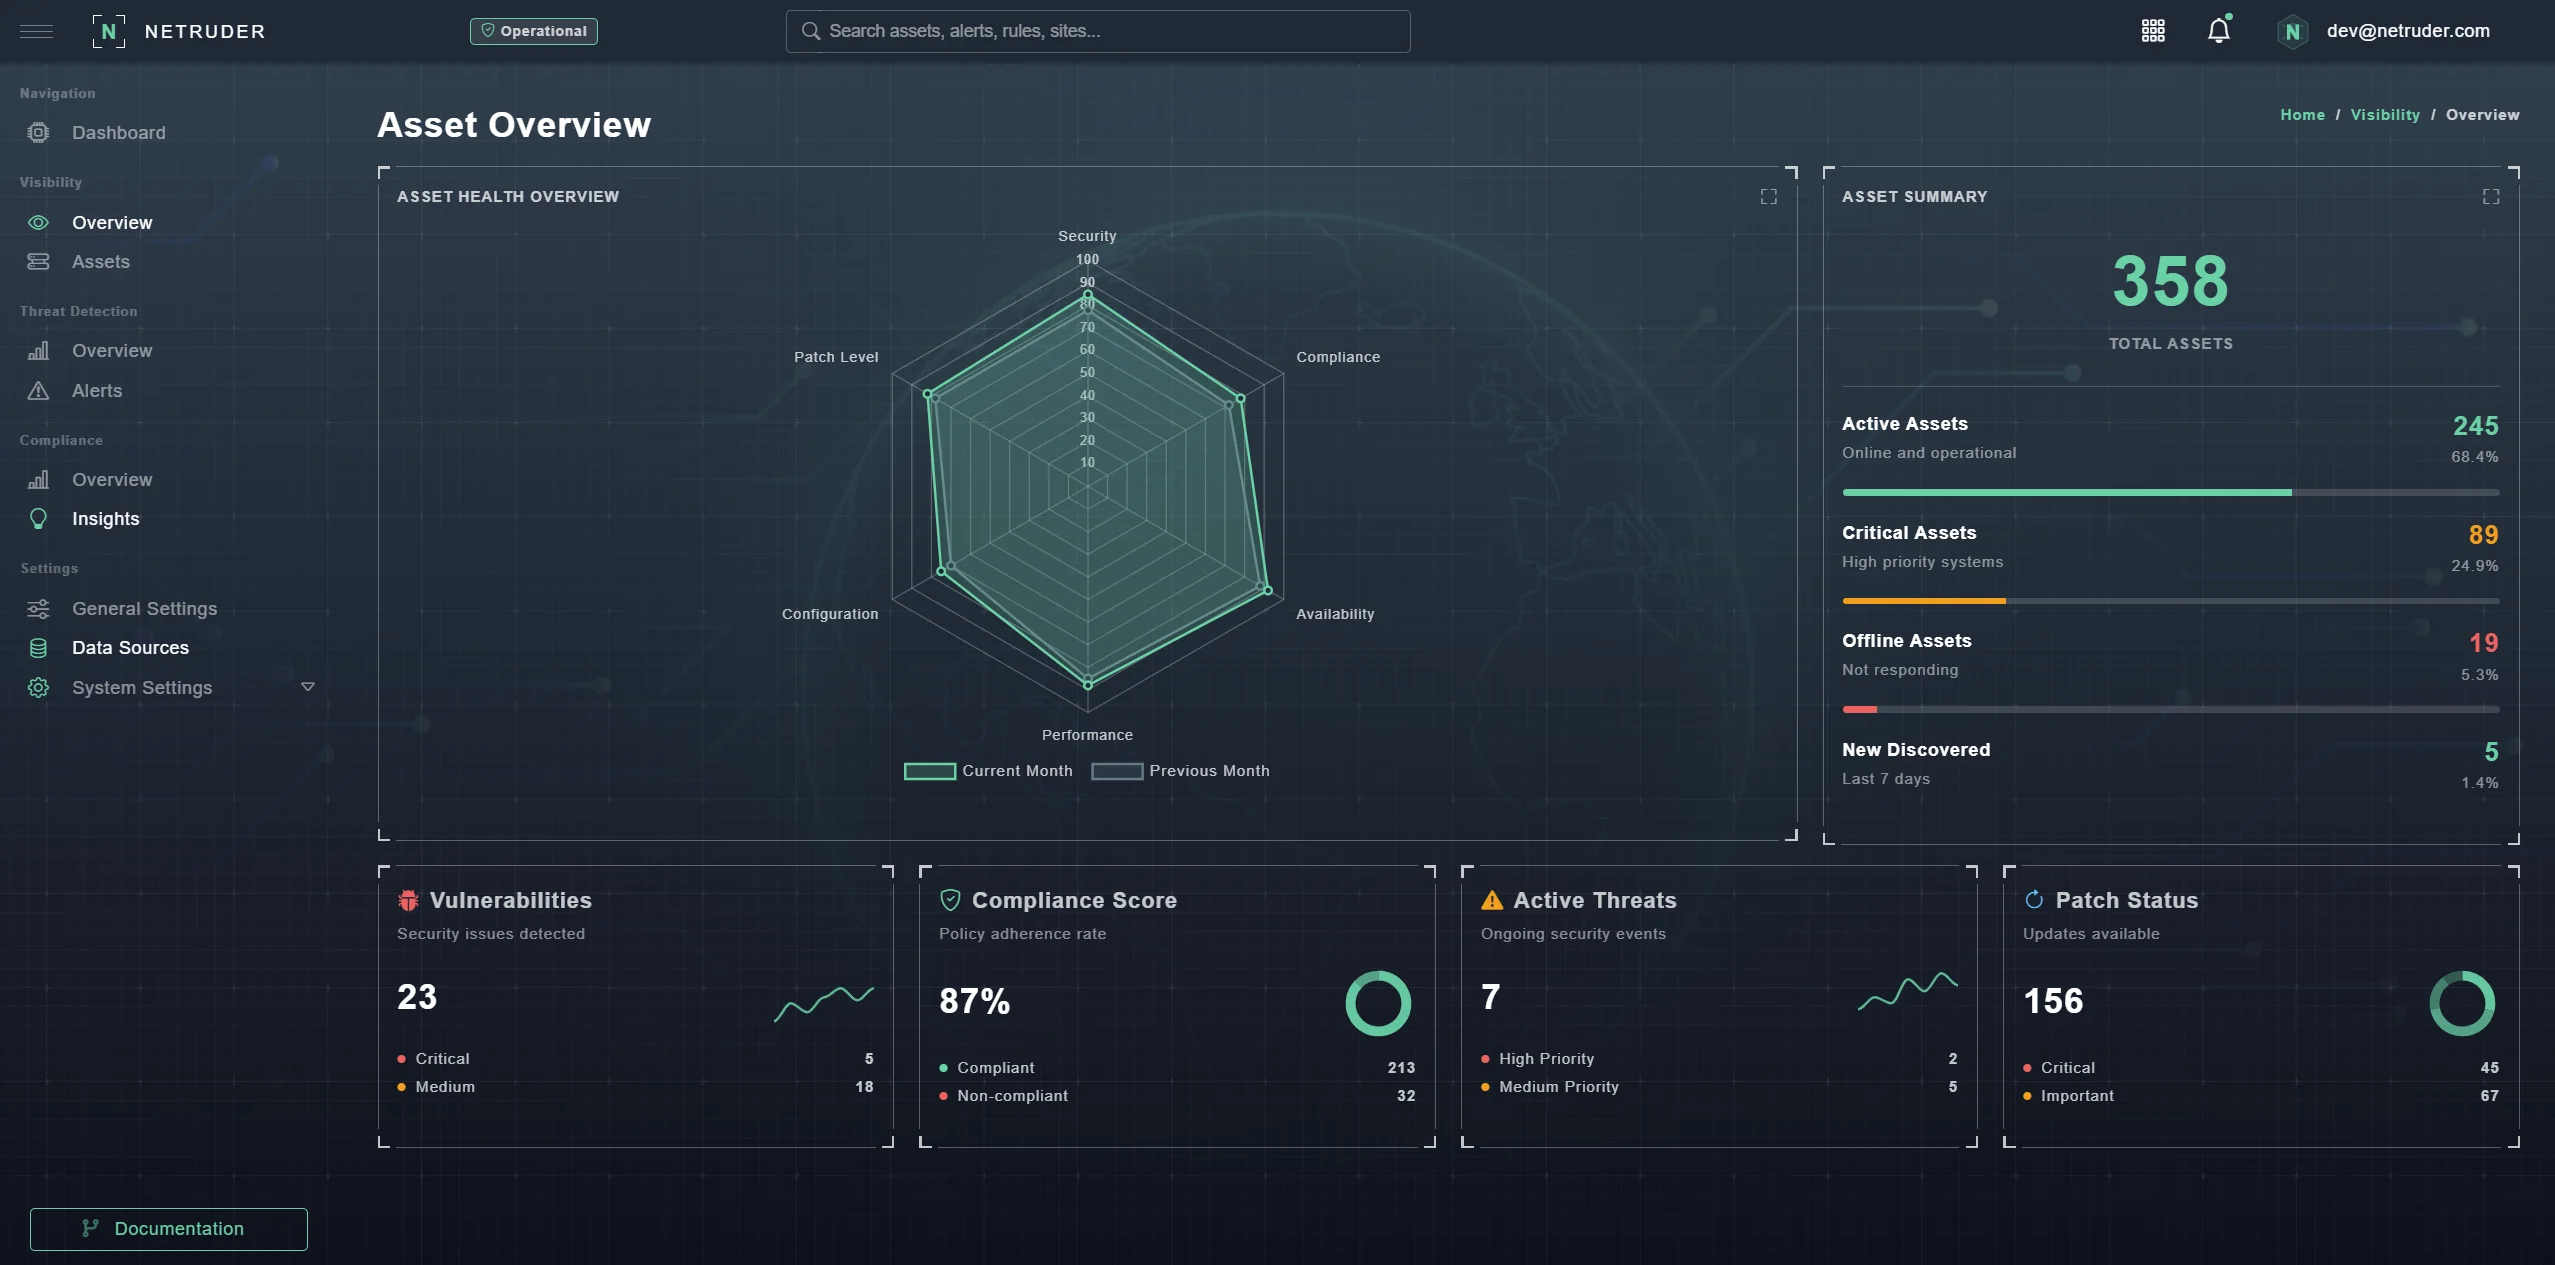The width and height of the screenshot is (2555, 1265).
Task: Click the Vulnerabilities sparkline chart
Action: 824,1003
